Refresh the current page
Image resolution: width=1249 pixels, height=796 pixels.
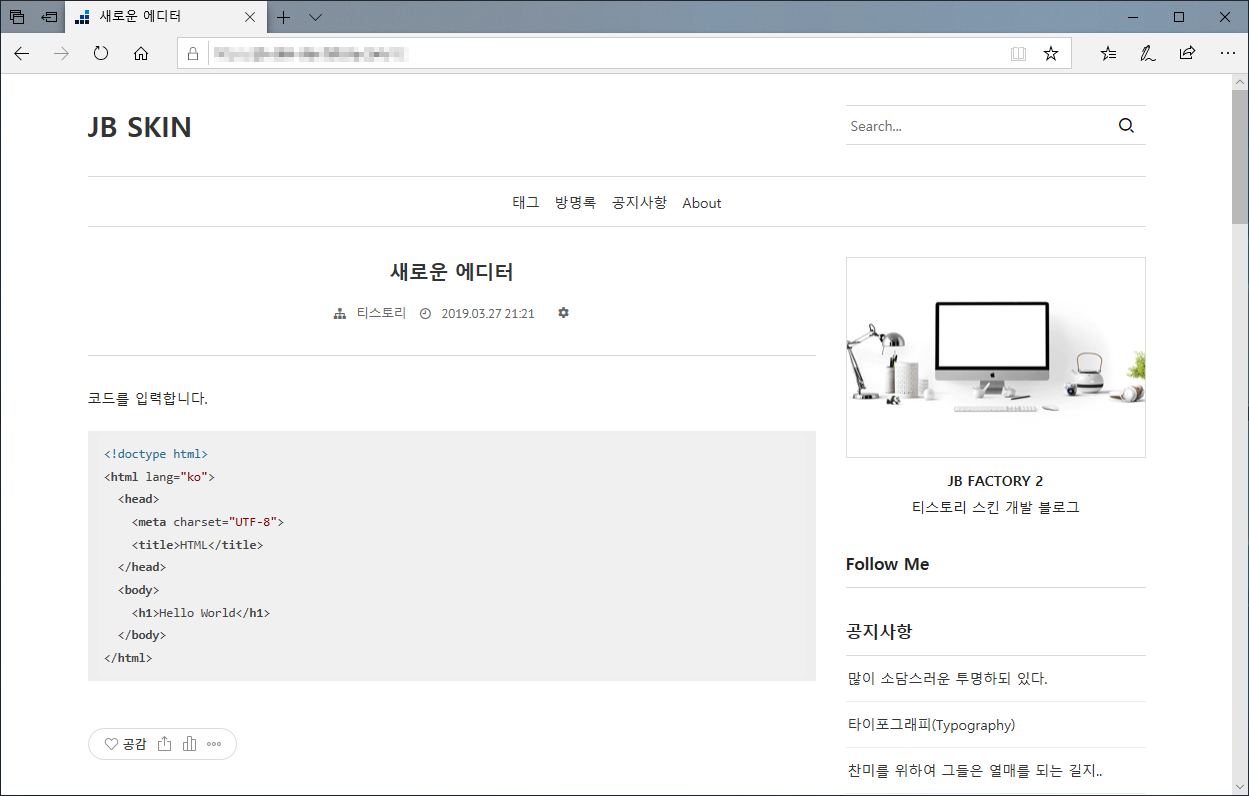101,54
